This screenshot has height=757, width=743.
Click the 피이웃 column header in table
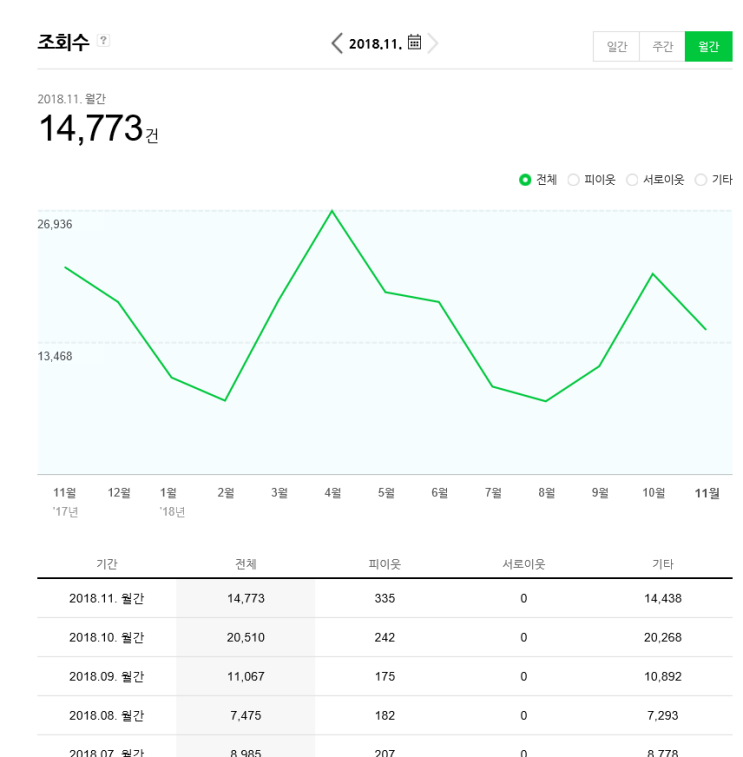385,564
